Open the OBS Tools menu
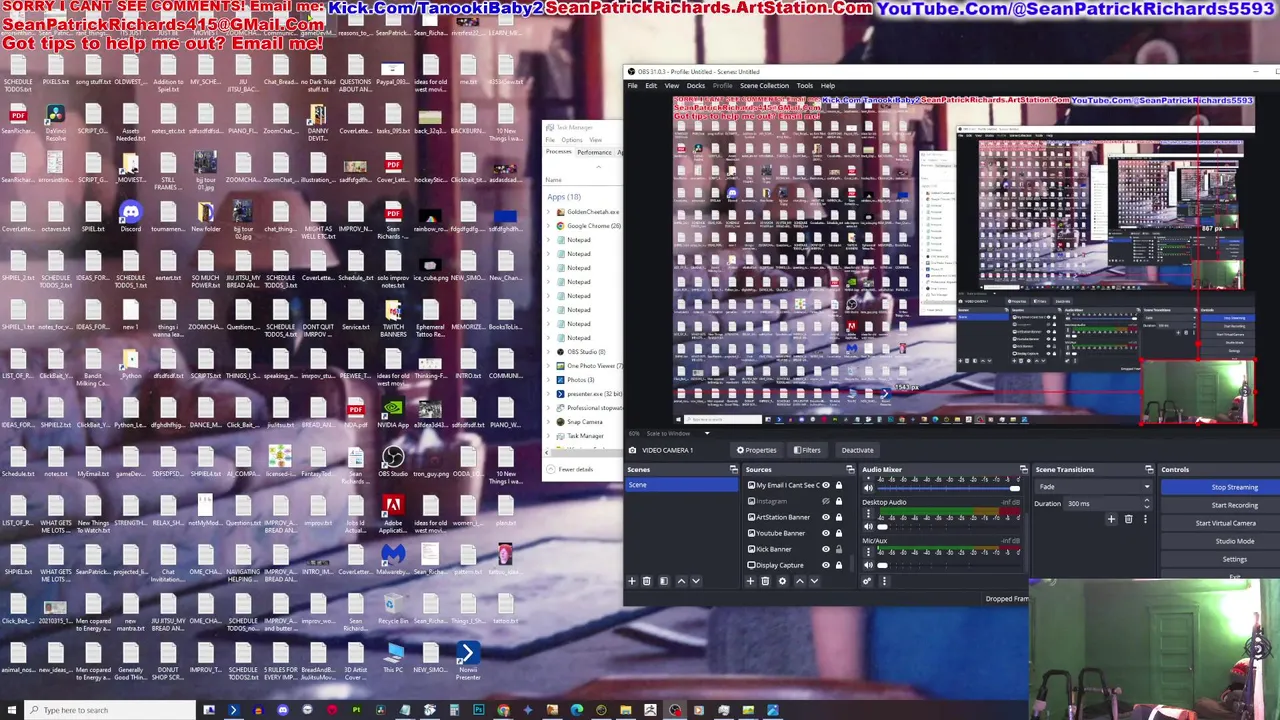This screenshot has height=720, width=1280. tap(804, 86)
